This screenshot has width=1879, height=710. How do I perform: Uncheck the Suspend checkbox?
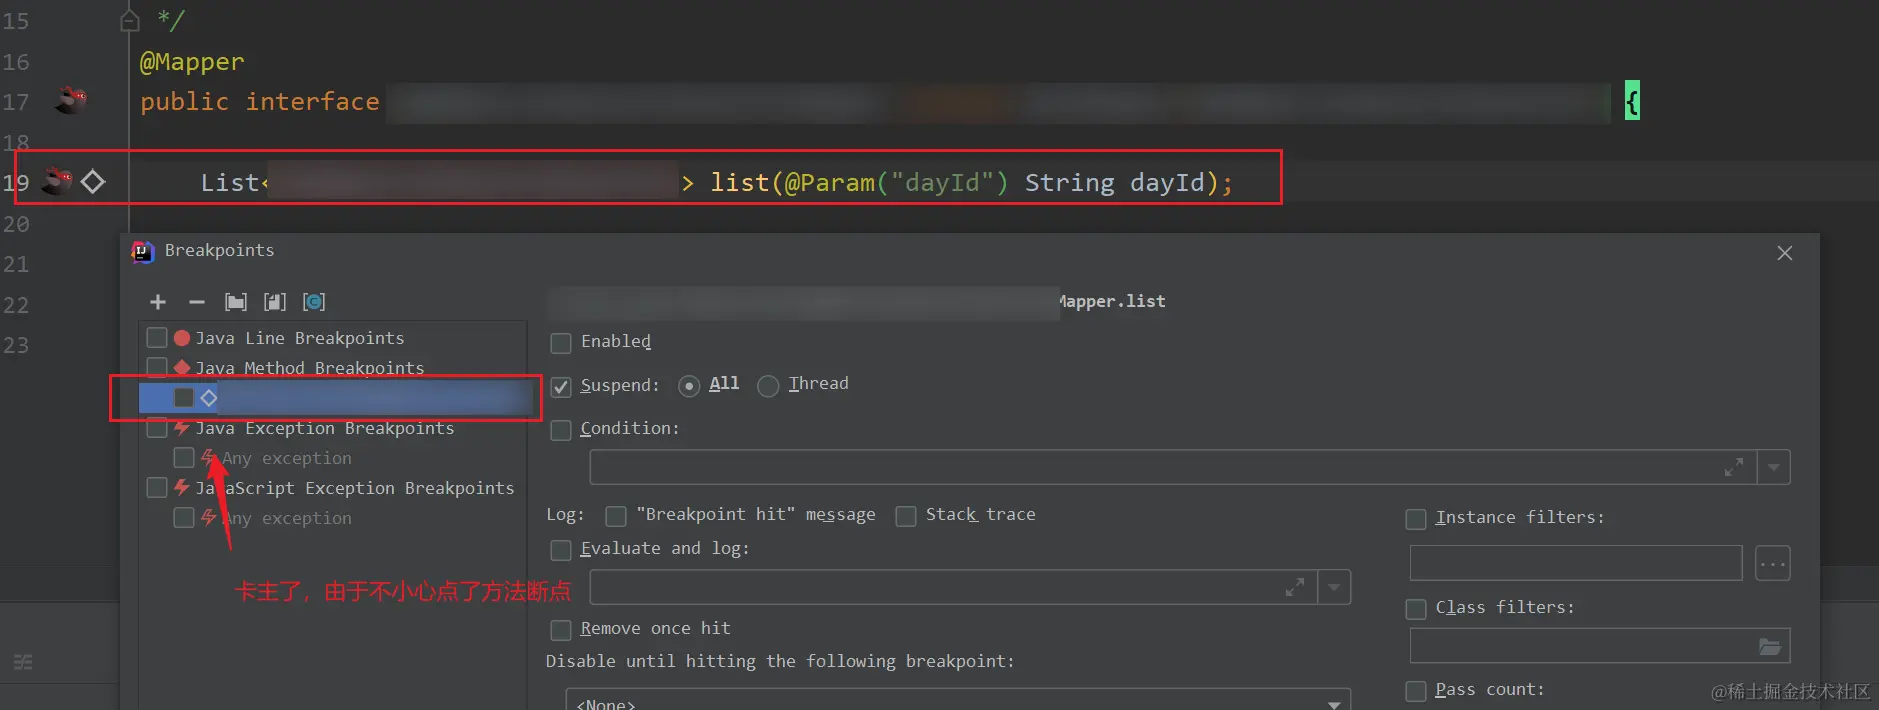tap(561, 387)
